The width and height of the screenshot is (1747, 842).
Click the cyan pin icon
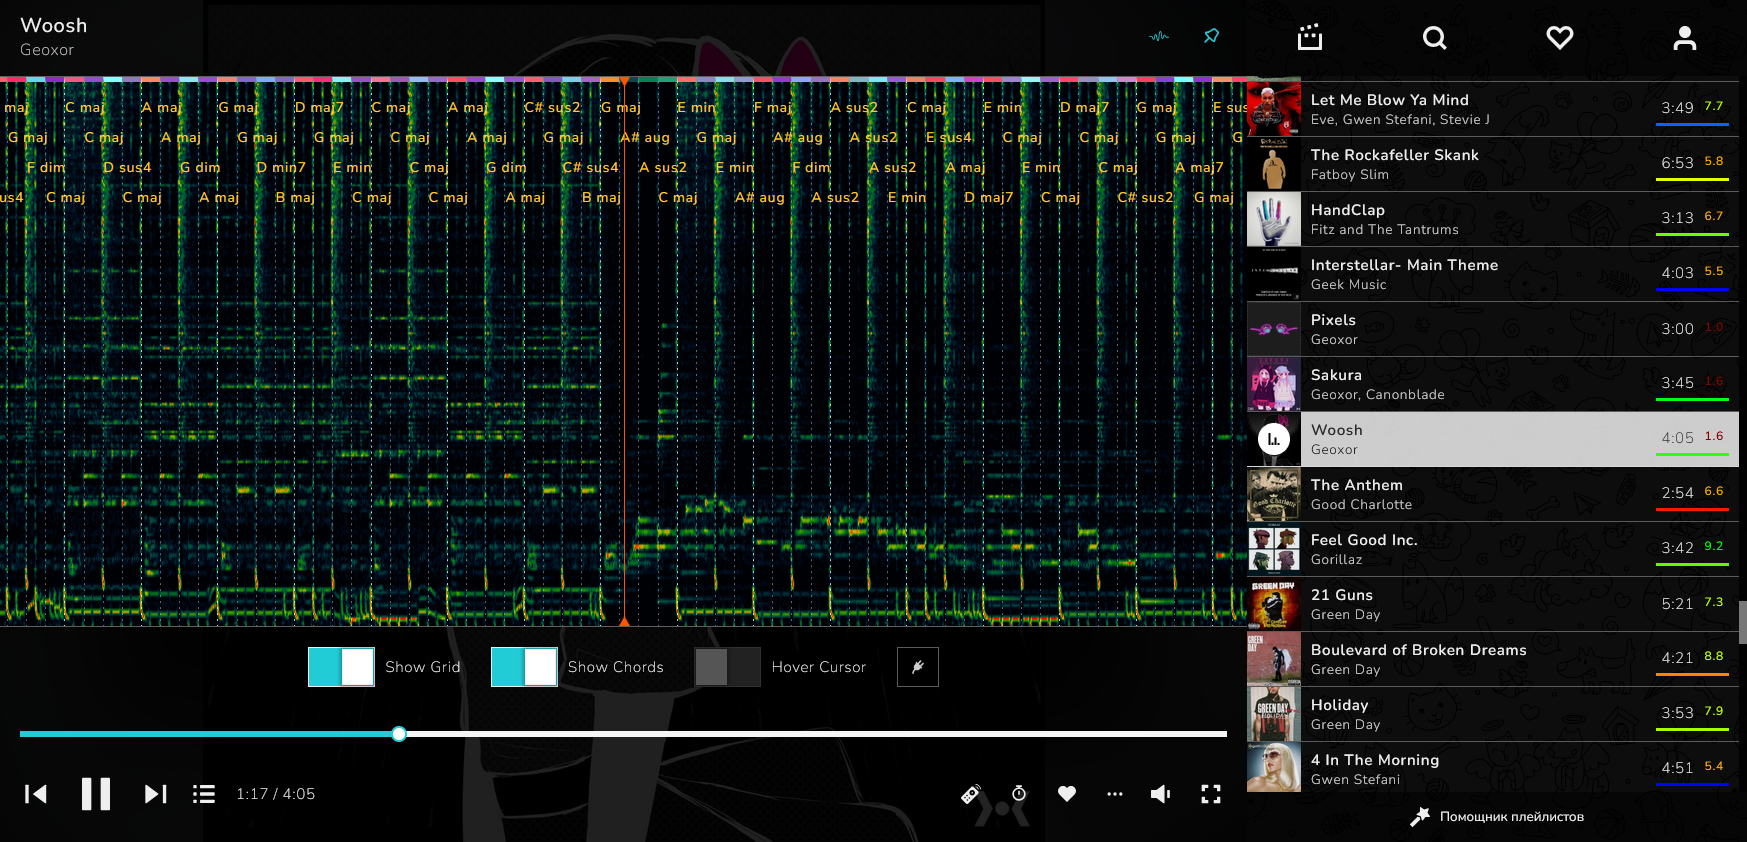click(x=1211, y=36)
